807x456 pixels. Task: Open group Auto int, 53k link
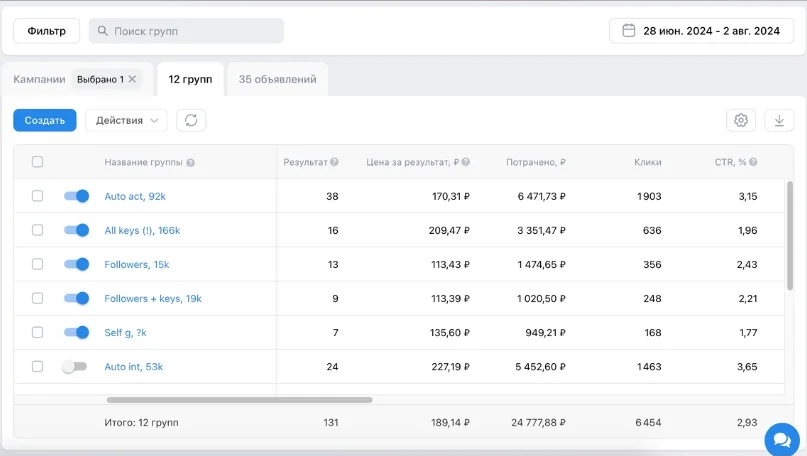click(134, 366)
